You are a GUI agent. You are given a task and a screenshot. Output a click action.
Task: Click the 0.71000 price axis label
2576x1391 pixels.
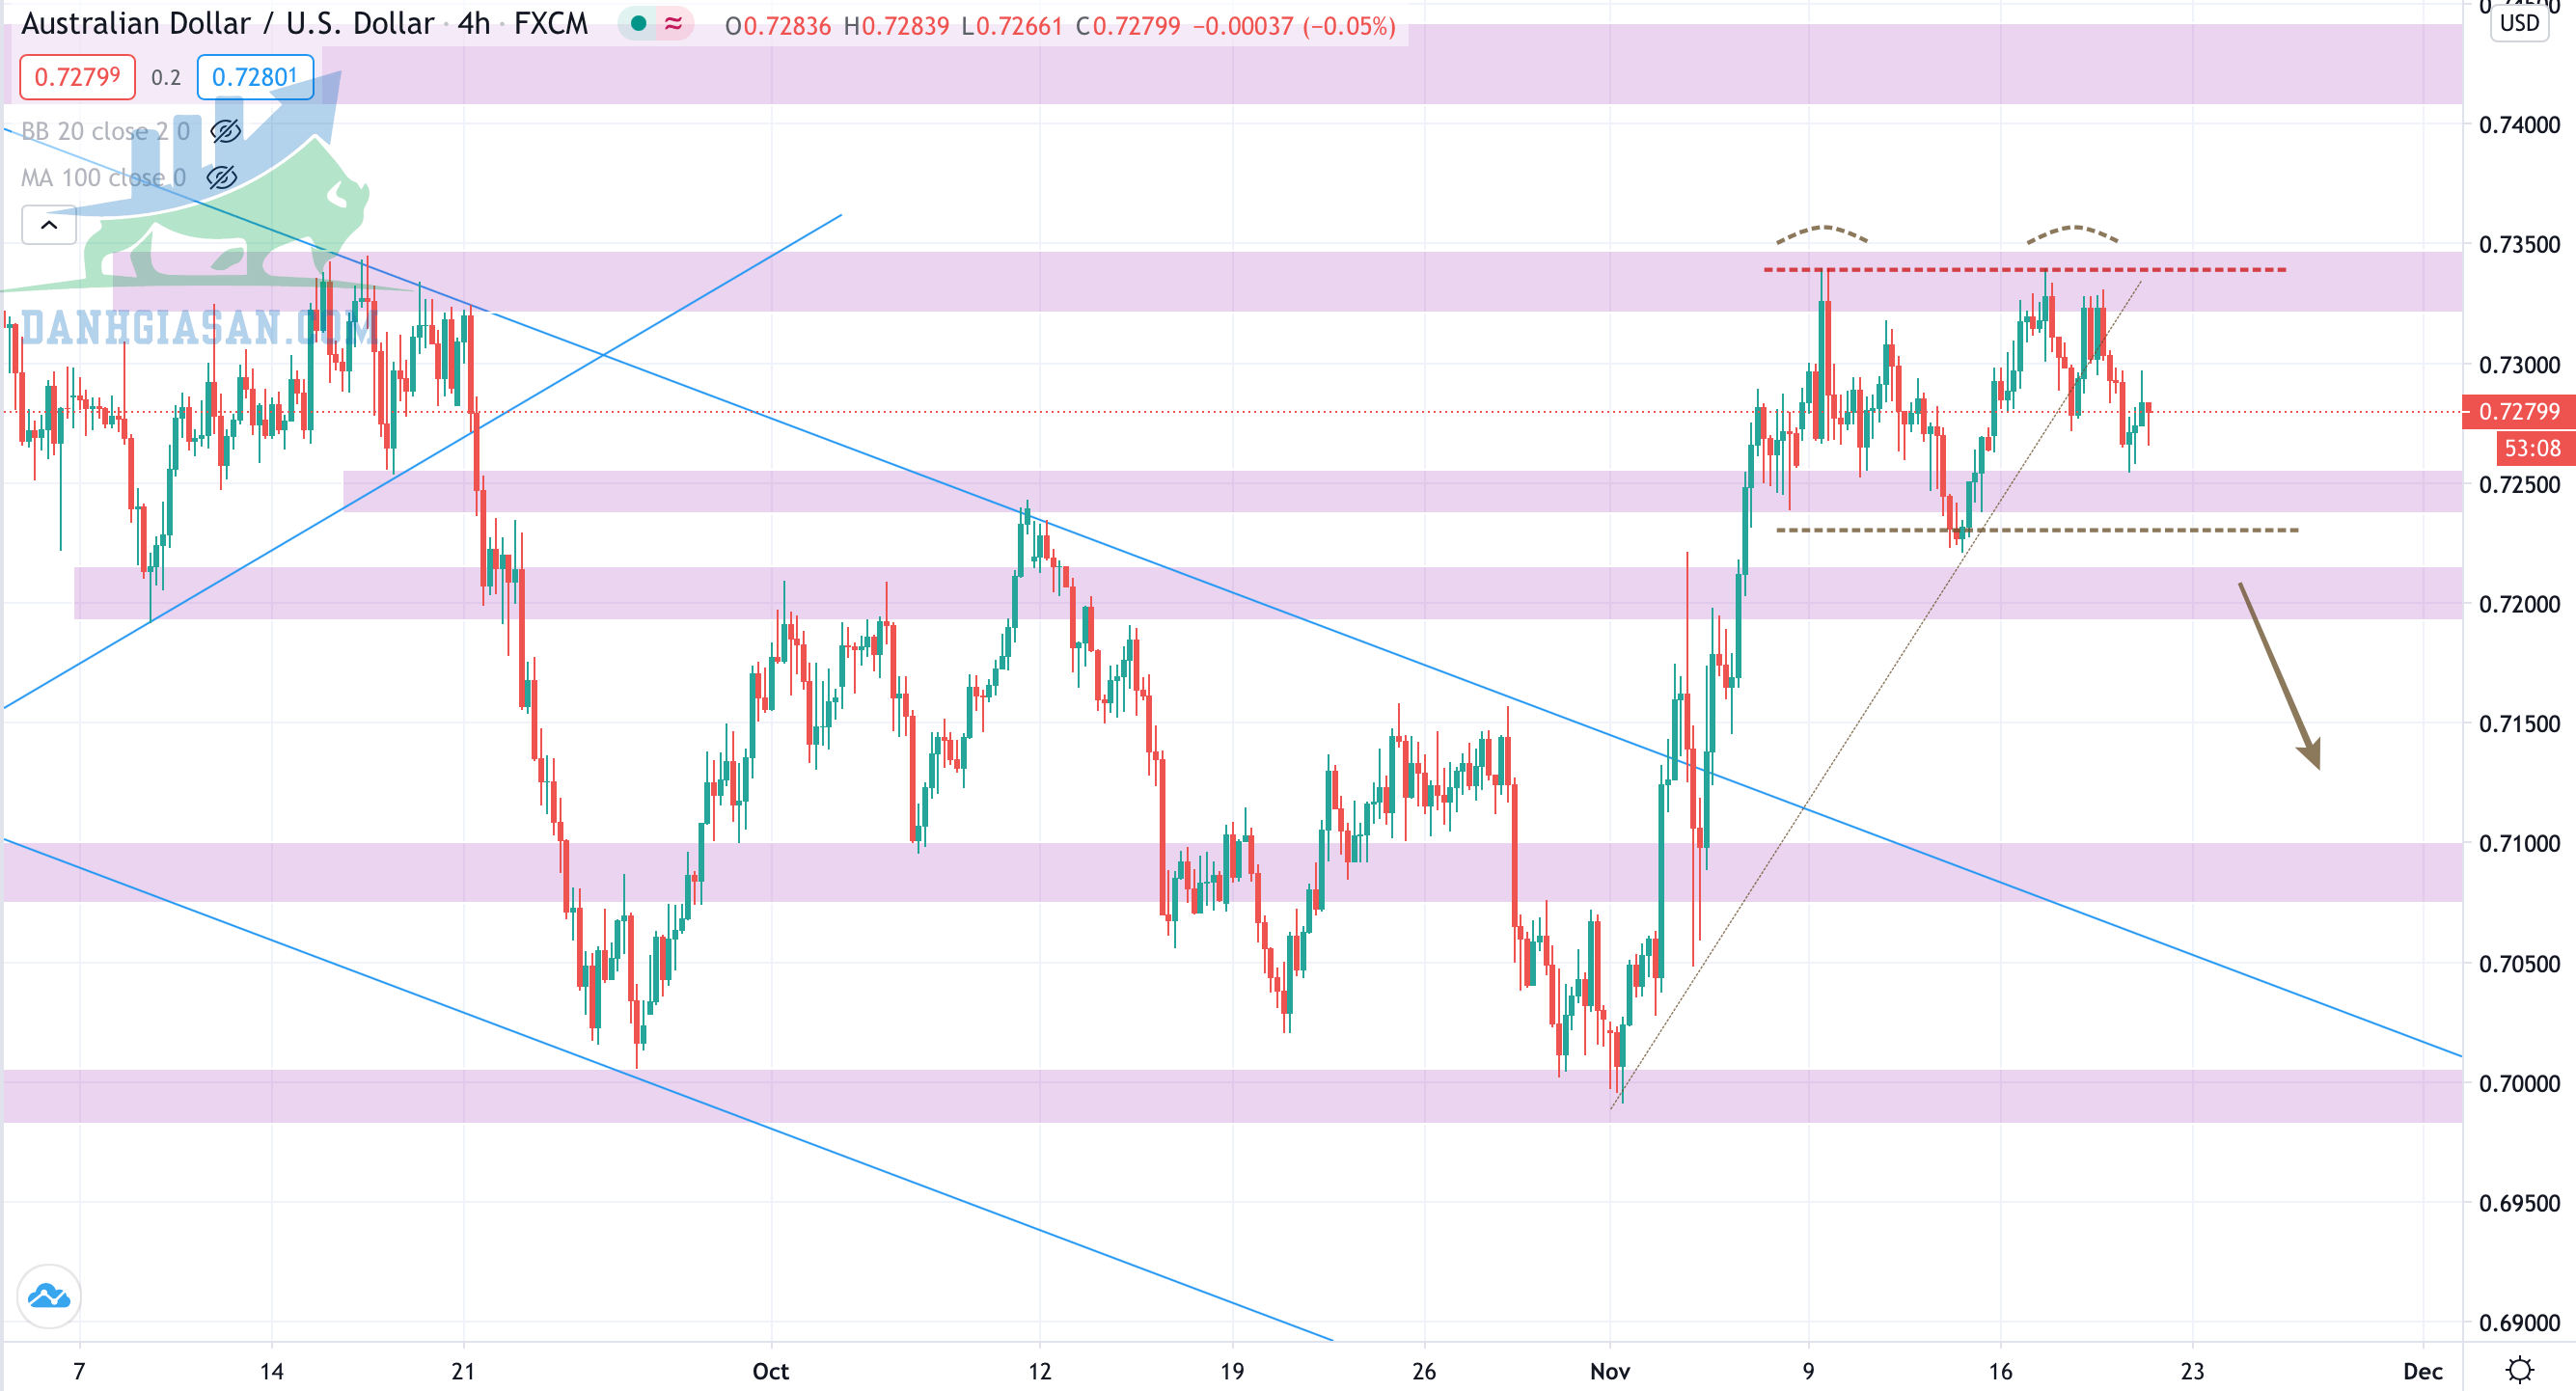tap(2519, 843)
